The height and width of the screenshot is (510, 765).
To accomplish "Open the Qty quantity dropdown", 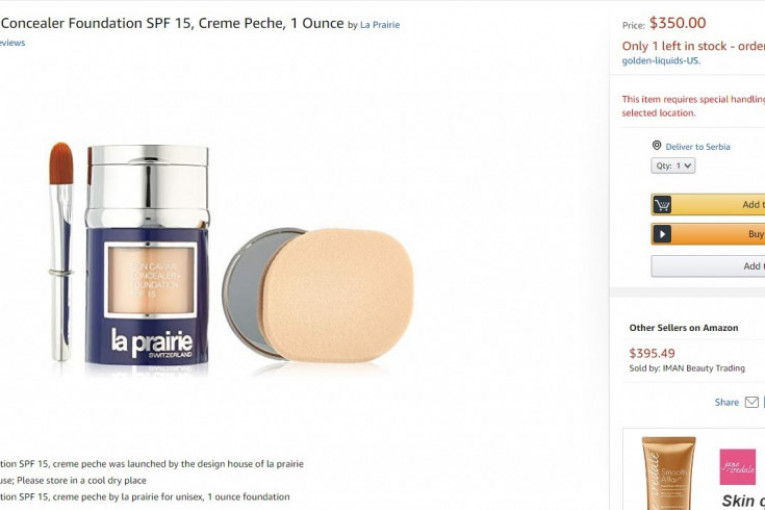I will tap(673, 166).
